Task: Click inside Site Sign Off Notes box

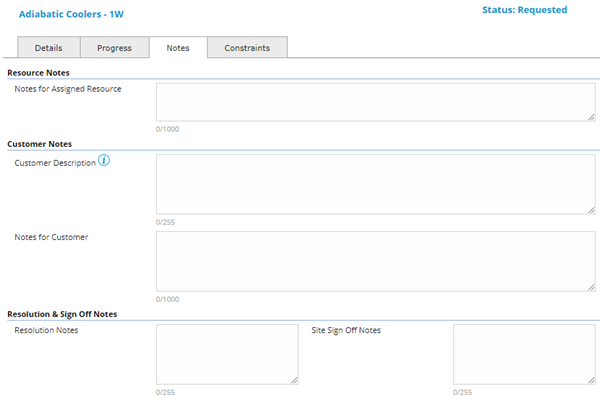Action: 523,353
